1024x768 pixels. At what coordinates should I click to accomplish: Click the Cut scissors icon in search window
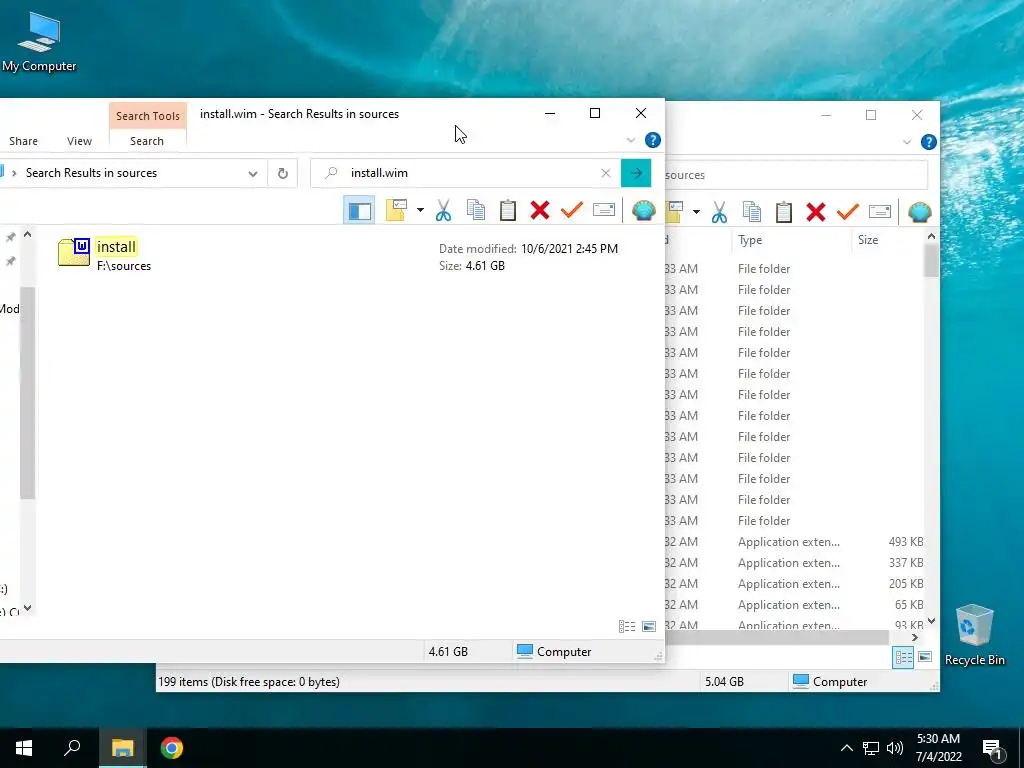(443, 210)
